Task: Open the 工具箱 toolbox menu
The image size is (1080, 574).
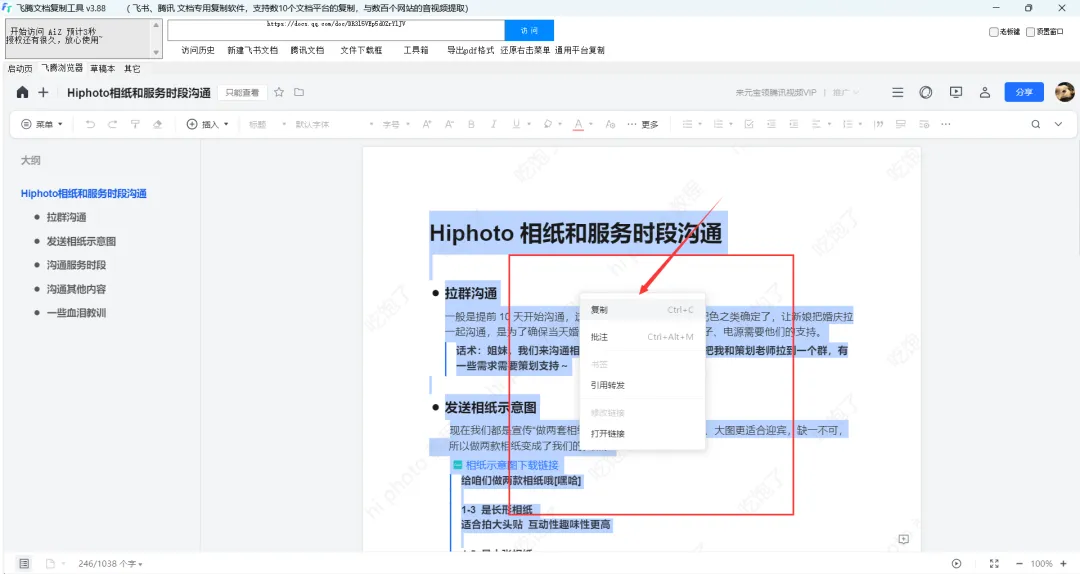Action: pos(416,50)
